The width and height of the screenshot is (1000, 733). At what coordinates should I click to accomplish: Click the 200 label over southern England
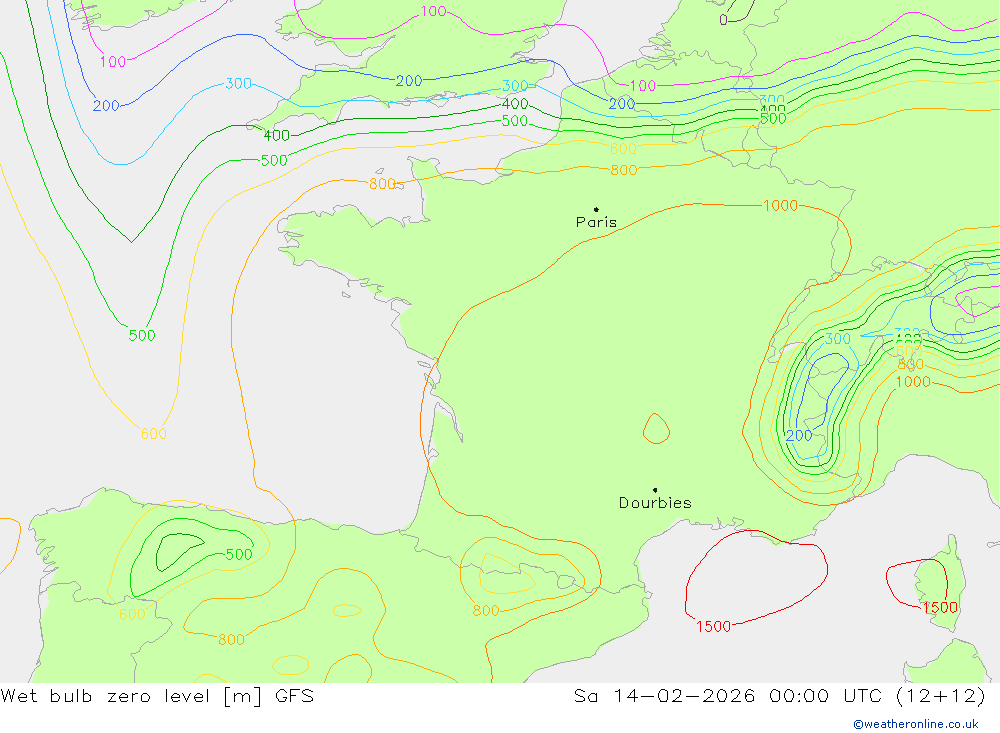(x=409, y=81)
